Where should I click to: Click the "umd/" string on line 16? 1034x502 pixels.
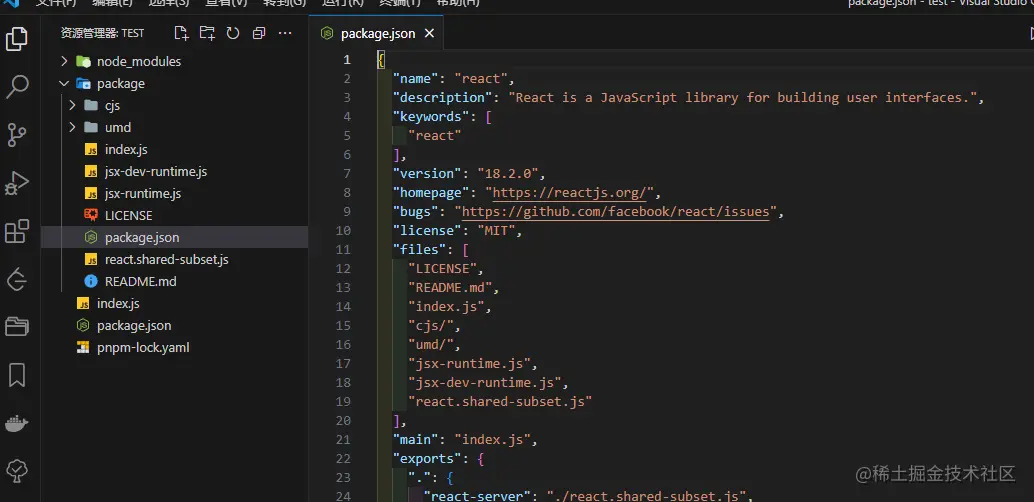[431, 345]
